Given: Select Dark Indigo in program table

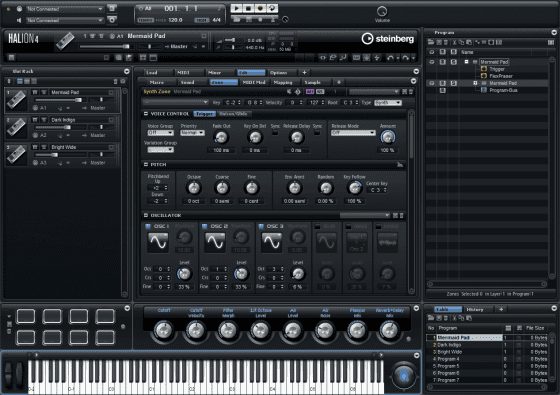Looking at the screenshot, I should (x=449, y=345).
